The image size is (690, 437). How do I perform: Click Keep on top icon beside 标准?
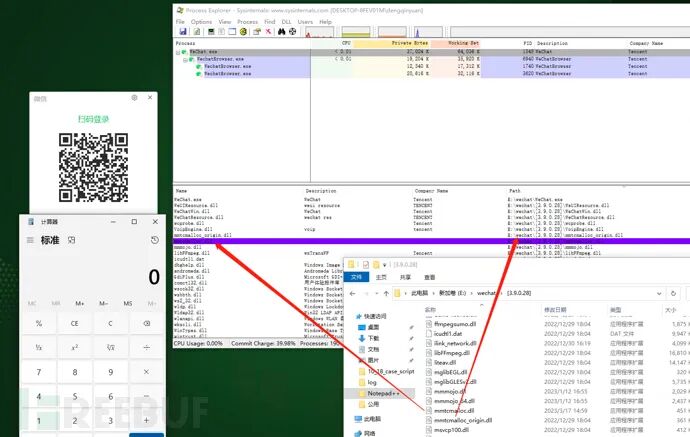pyautogui.click(x=71, y=240)
